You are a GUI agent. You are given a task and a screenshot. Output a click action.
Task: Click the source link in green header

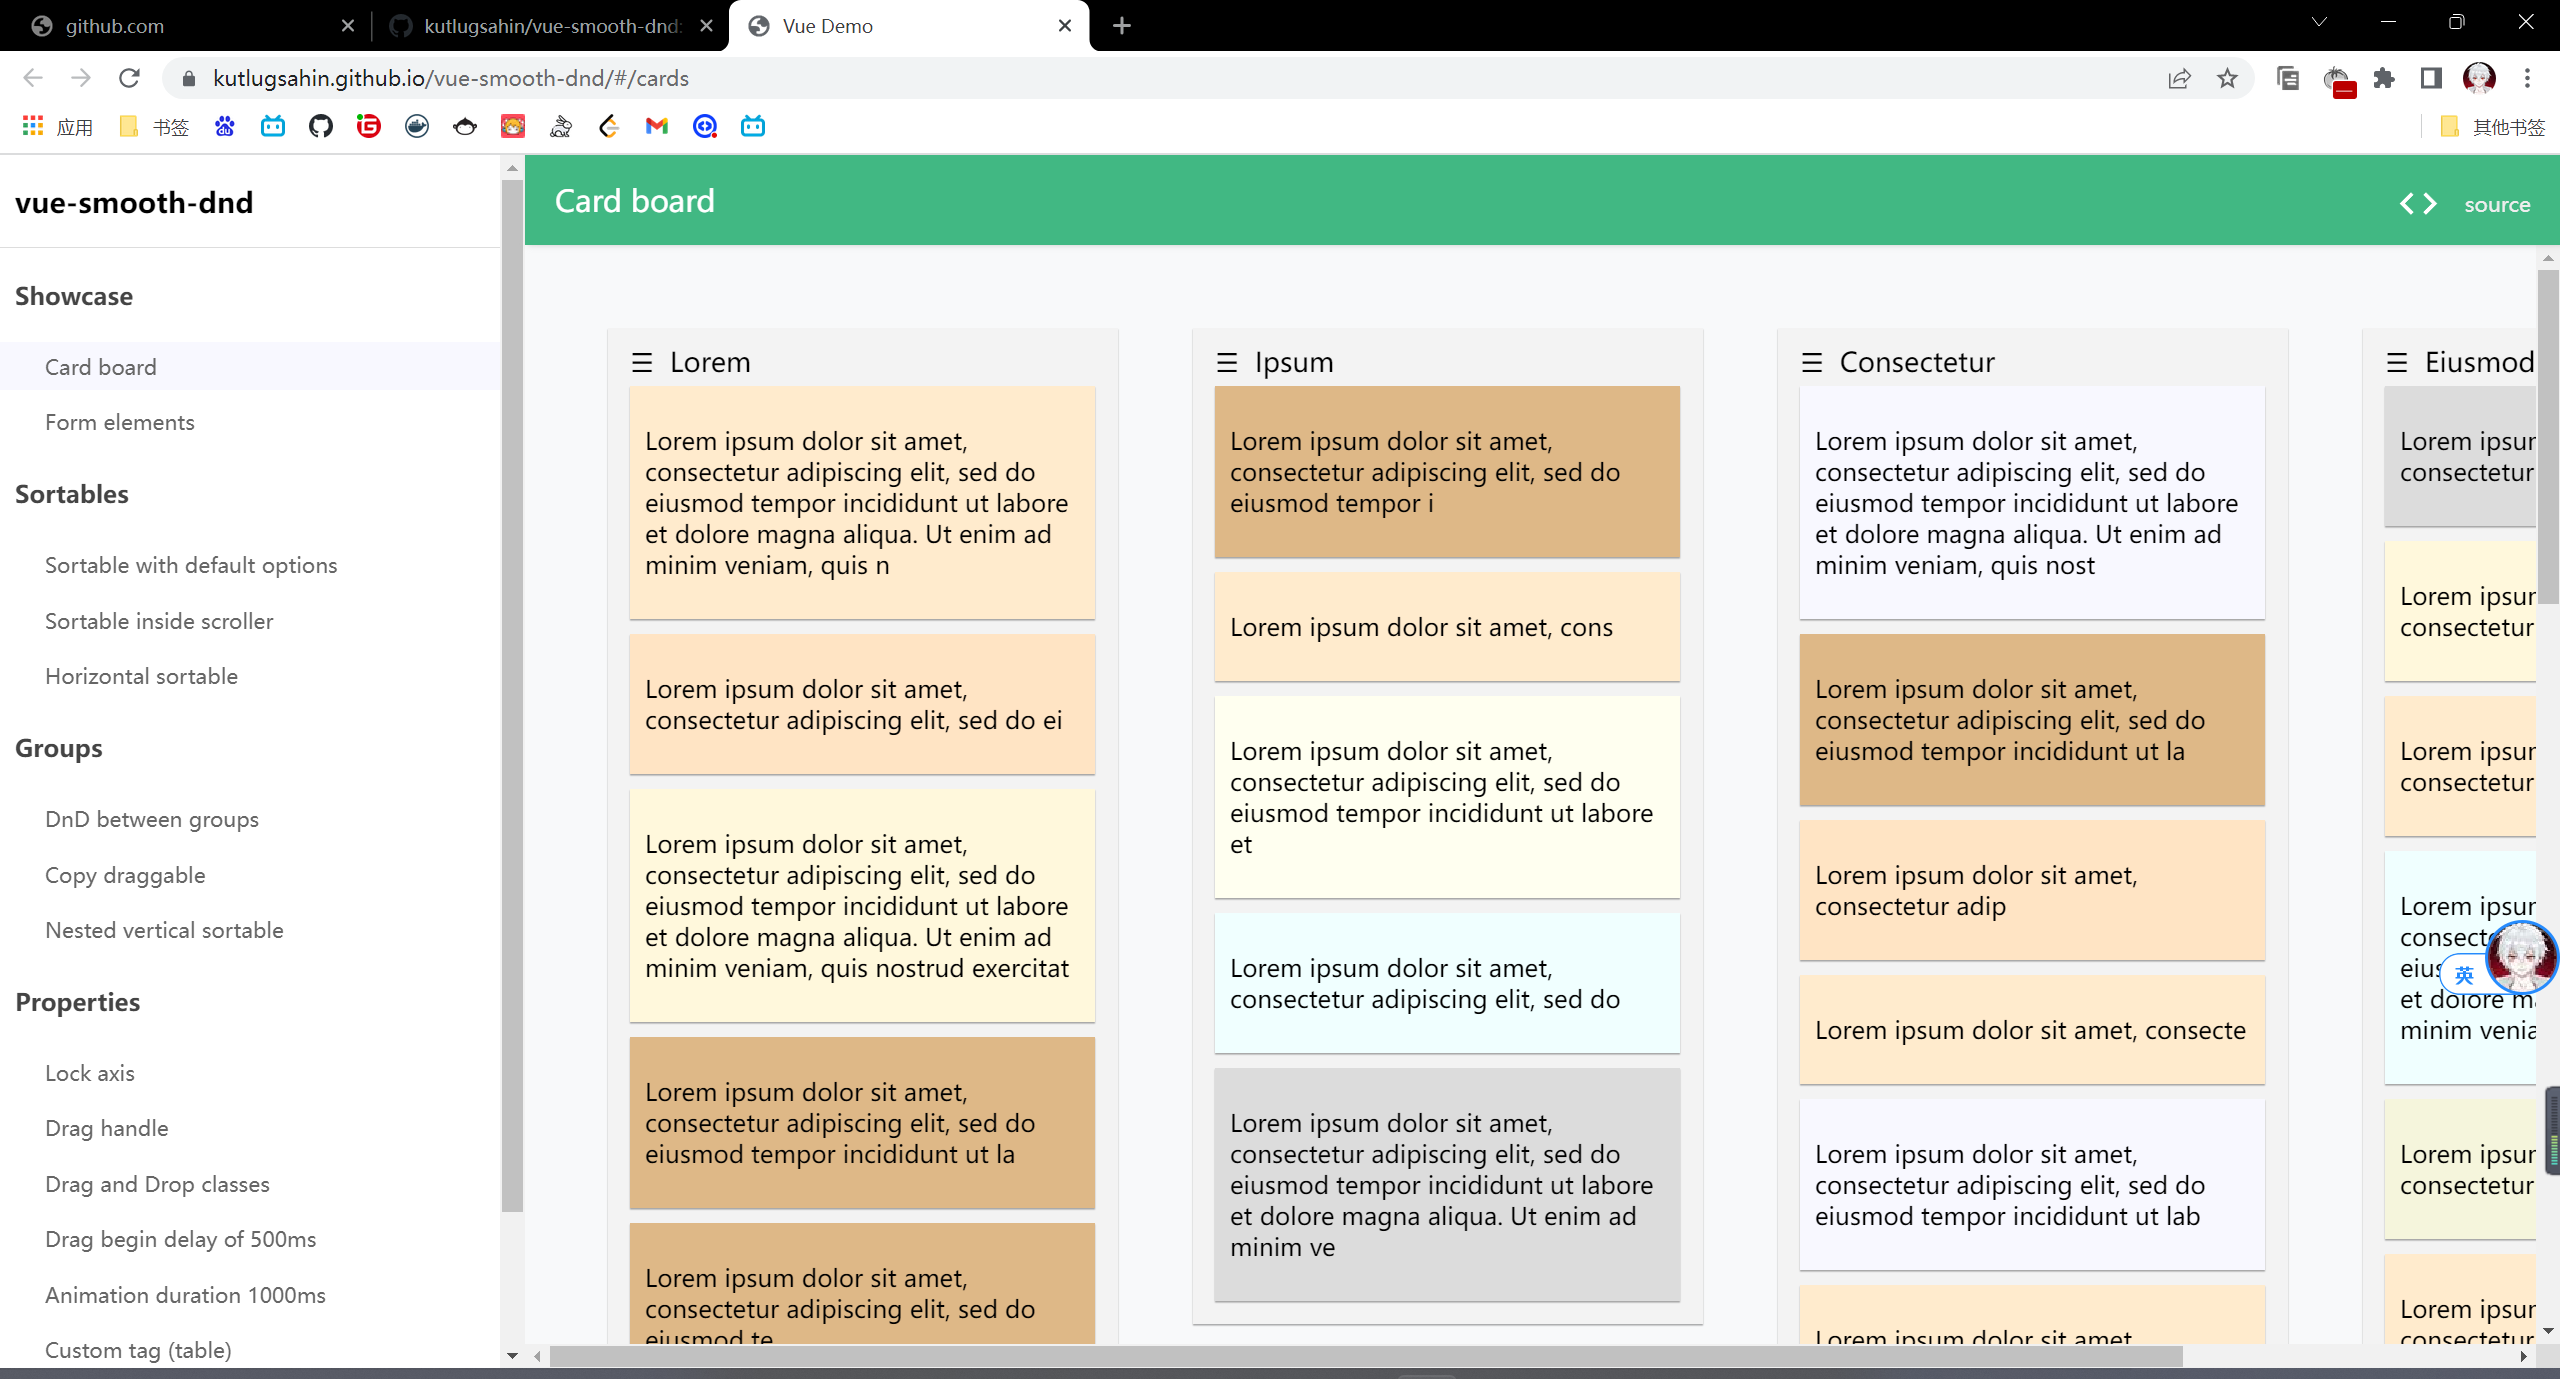[x=2496, y=204]
